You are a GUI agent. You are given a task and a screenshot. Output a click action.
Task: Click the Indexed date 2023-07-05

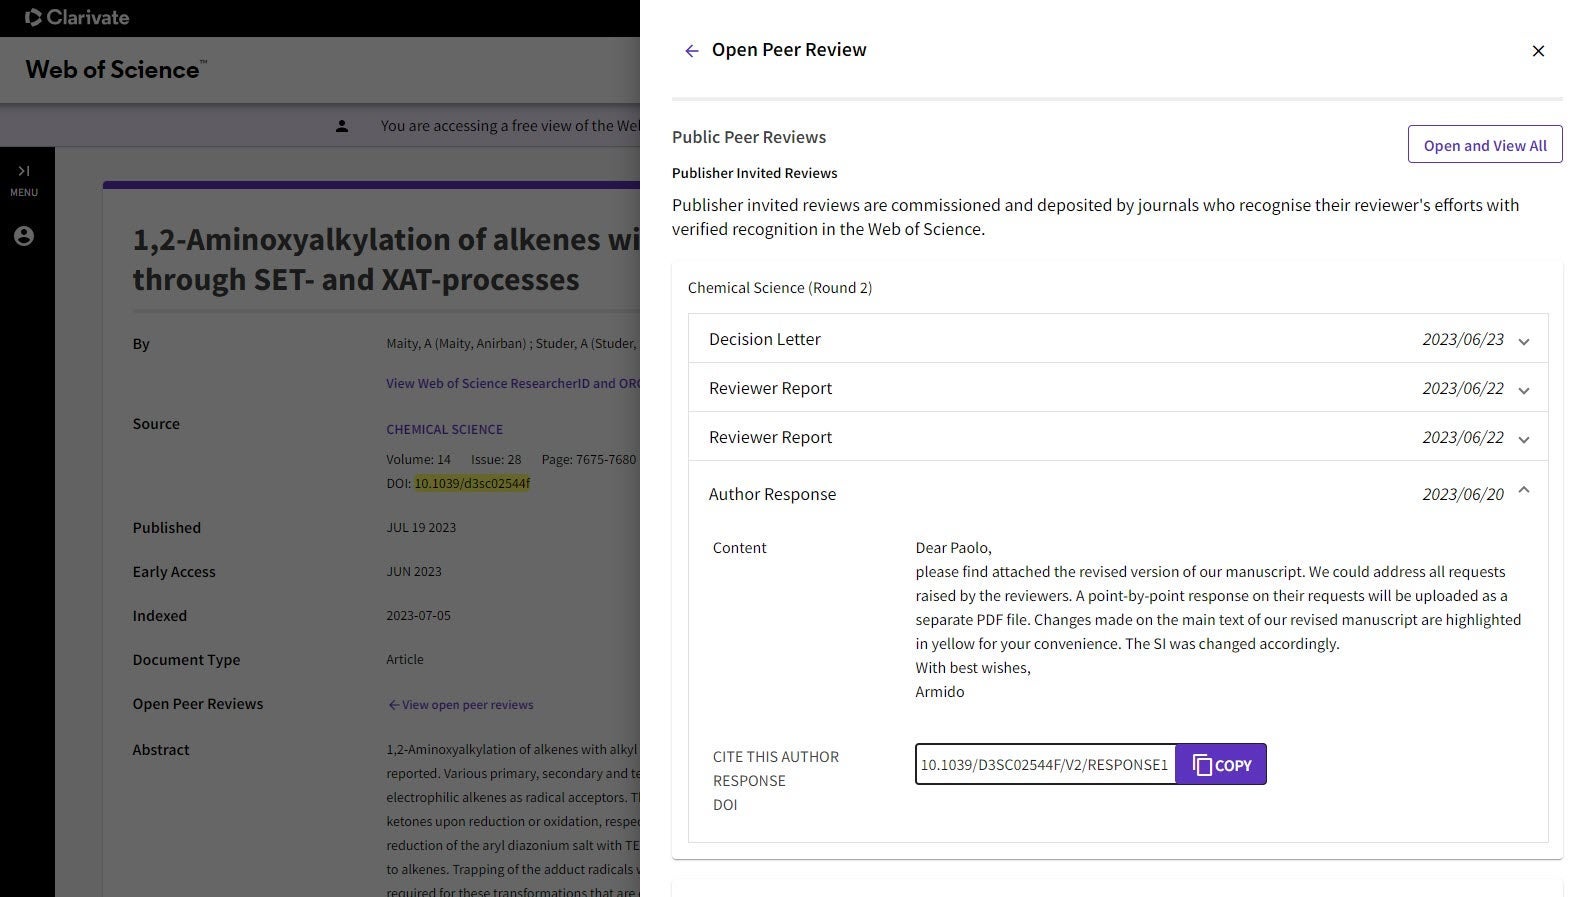coord(418,615)
